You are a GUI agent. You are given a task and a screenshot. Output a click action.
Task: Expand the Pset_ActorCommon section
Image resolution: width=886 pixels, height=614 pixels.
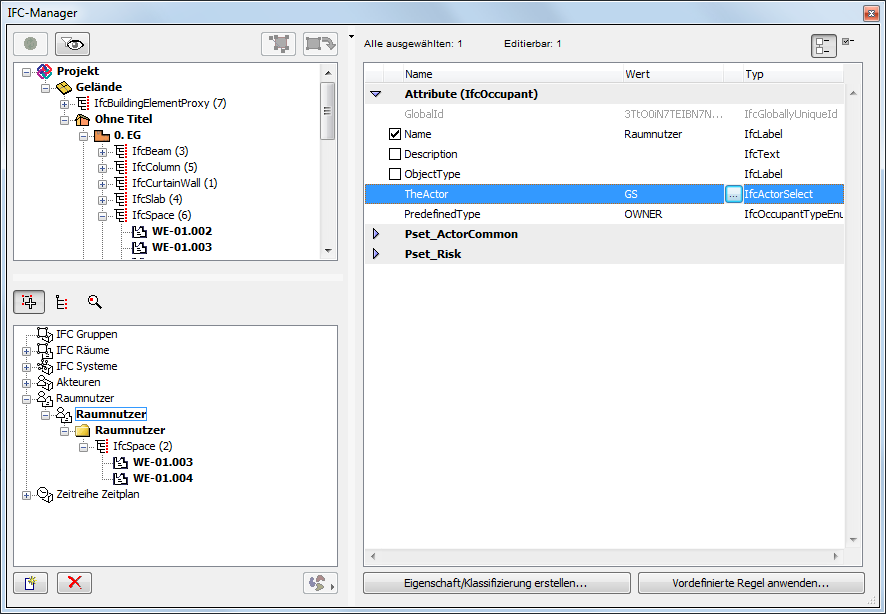tap(376, 234)
